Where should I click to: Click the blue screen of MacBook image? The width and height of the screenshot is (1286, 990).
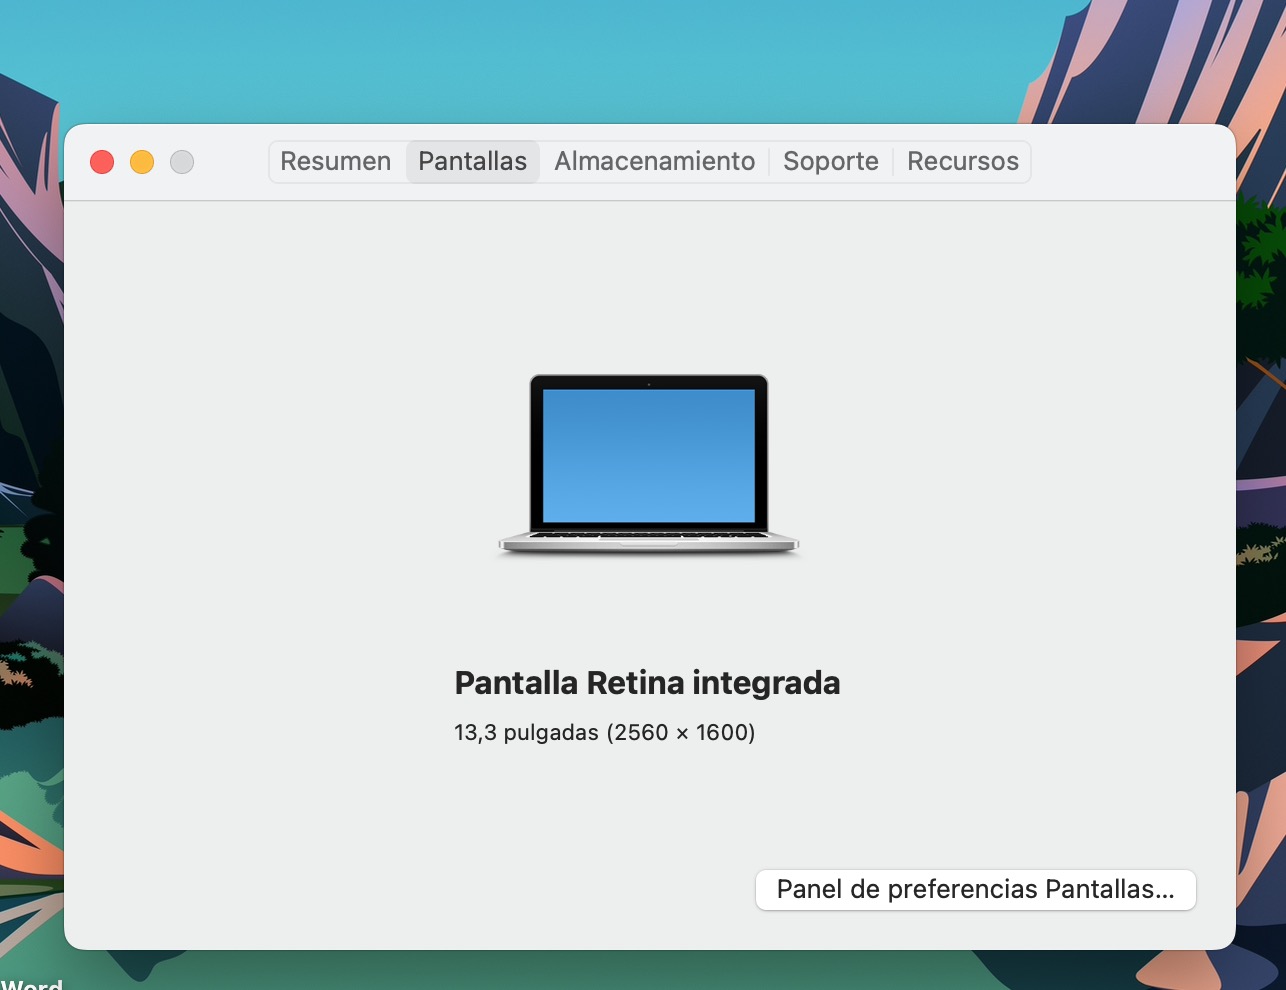[649, 455]
